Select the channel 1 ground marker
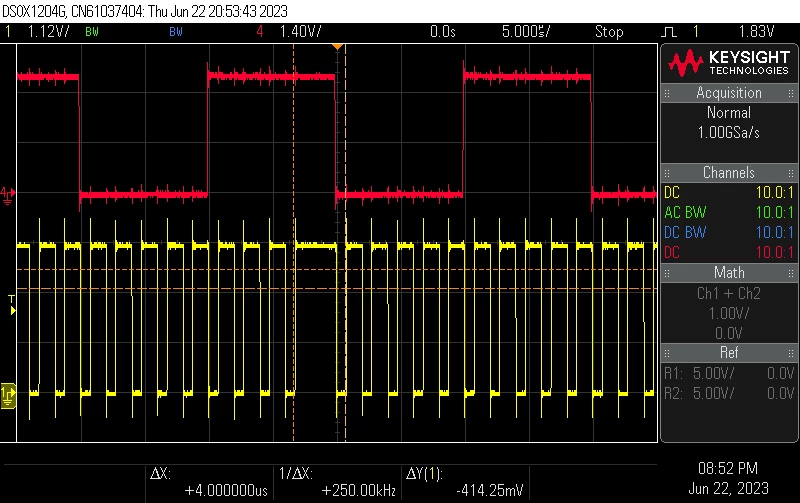This screenshot has height=503, width=800. (x=8, y=396)
